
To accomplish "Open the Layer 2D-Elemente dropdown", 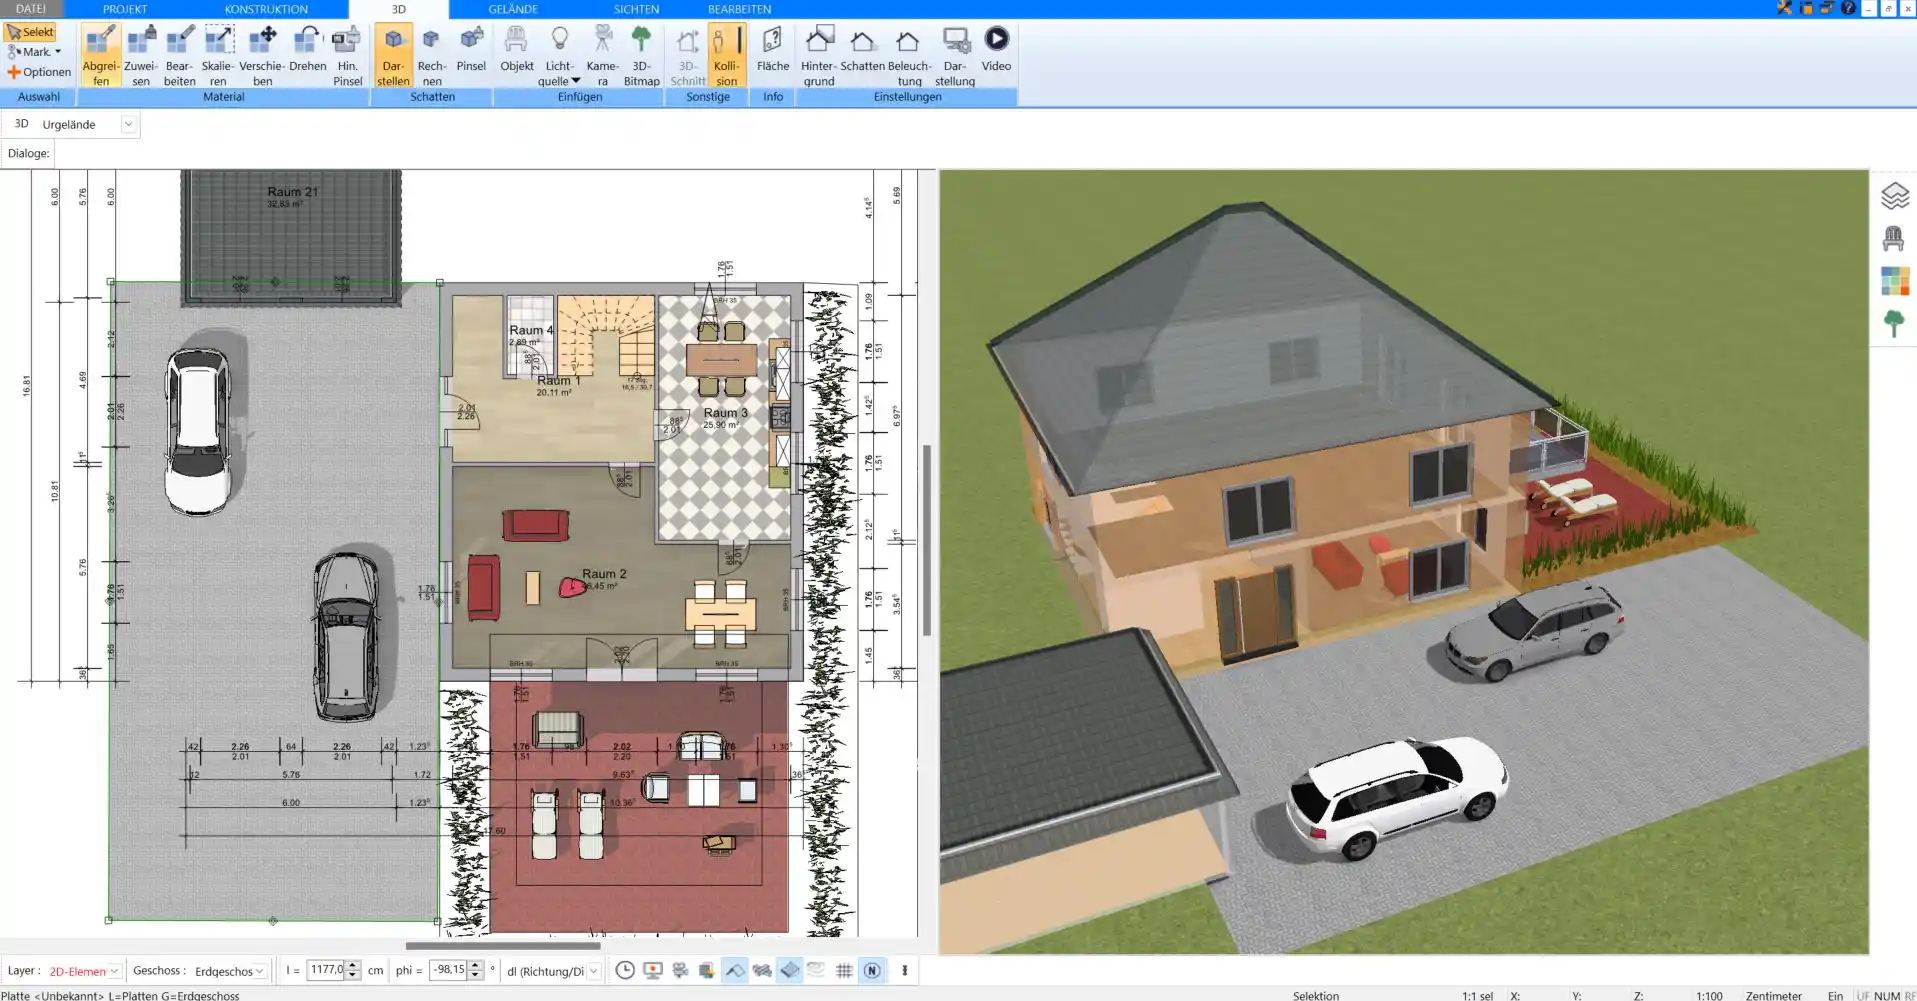I will click(x=114, y=971).
